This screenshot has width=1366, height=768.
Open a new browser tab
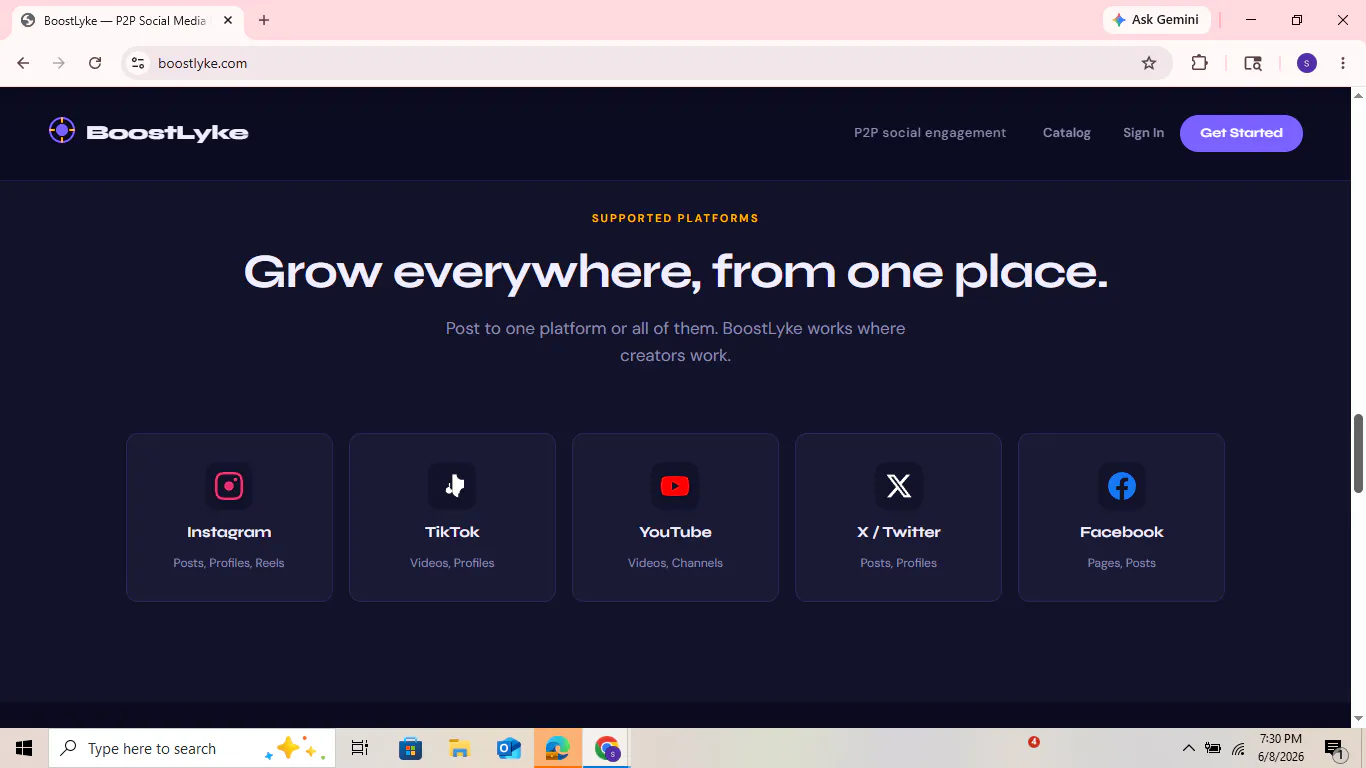point(264,20)
